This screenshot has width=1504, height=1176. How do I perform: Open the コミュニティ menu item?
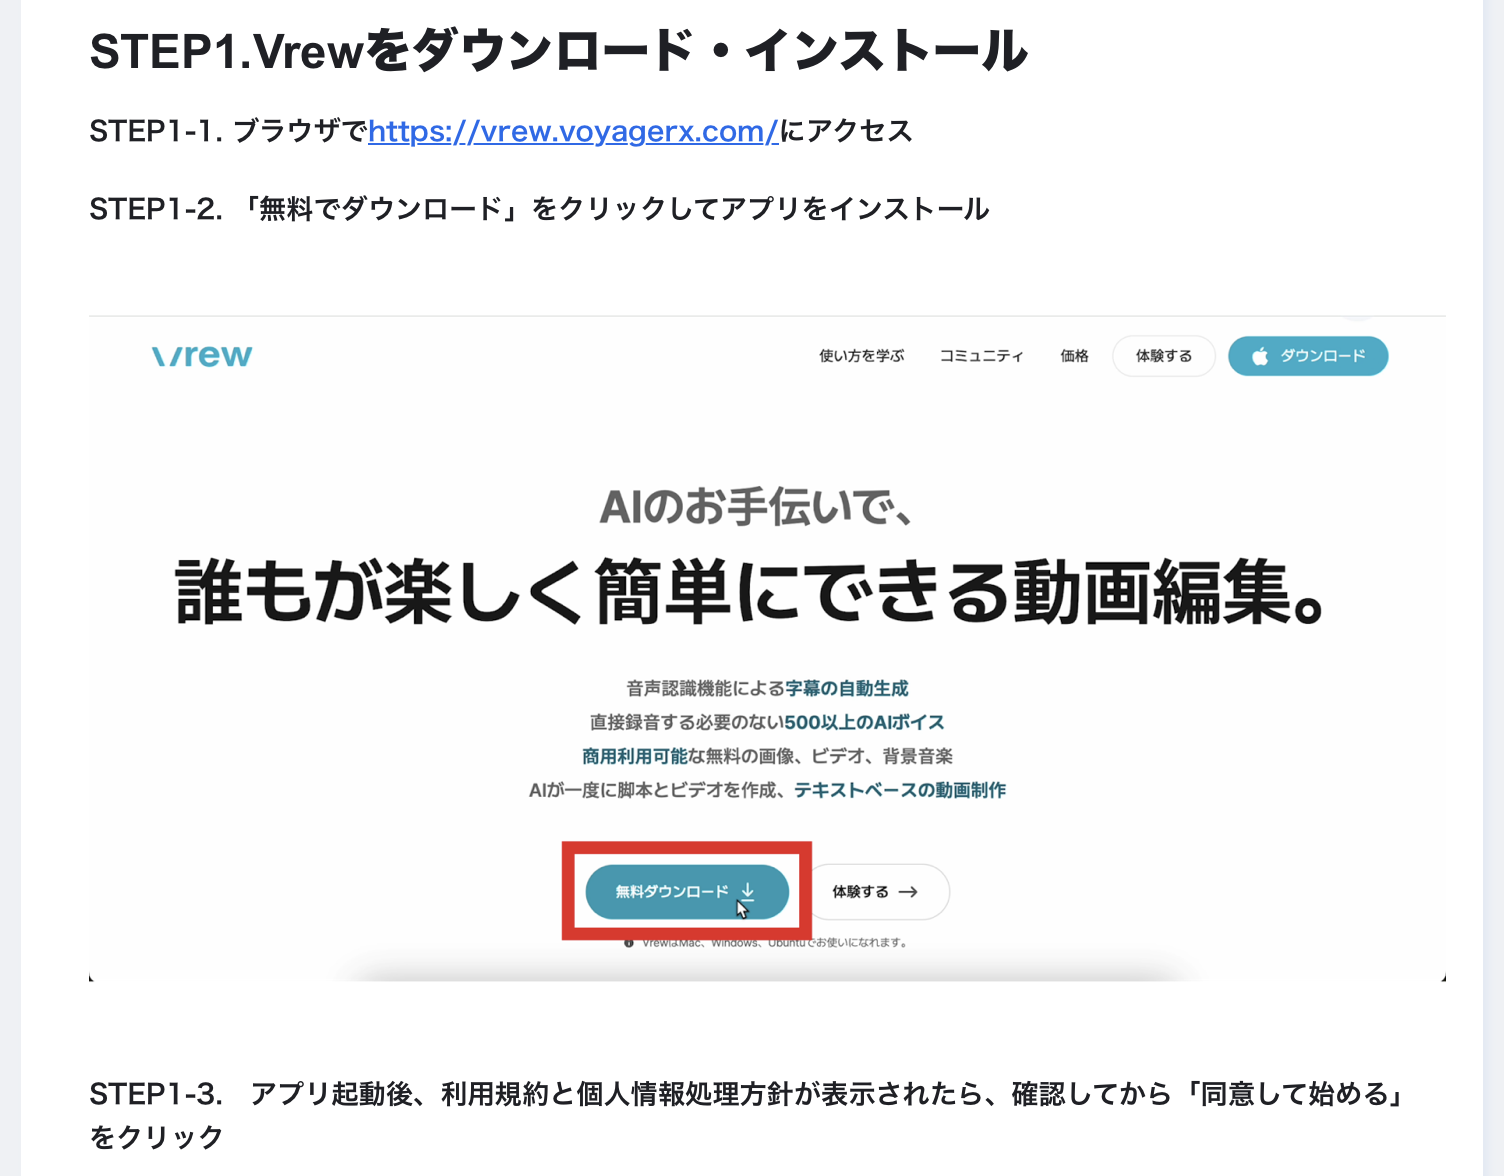981,356
